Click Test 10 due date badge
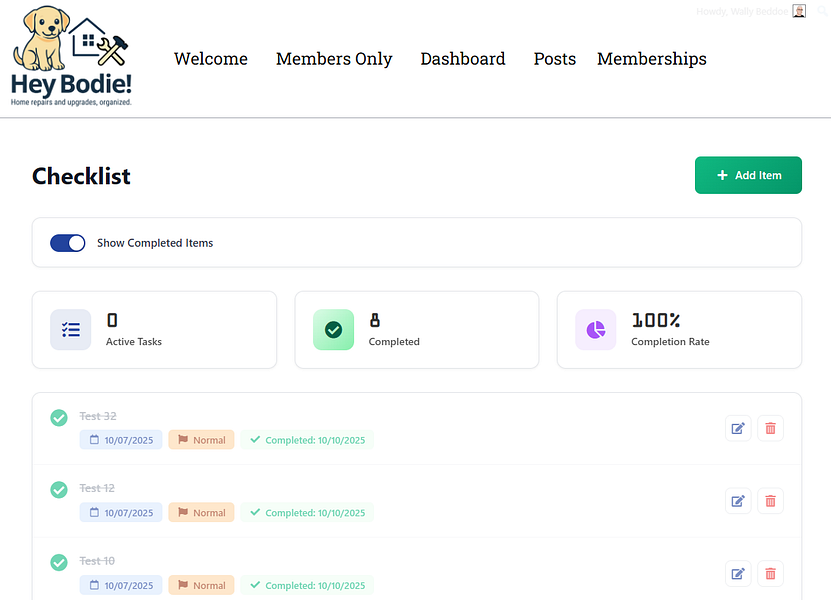 (121, 585)
